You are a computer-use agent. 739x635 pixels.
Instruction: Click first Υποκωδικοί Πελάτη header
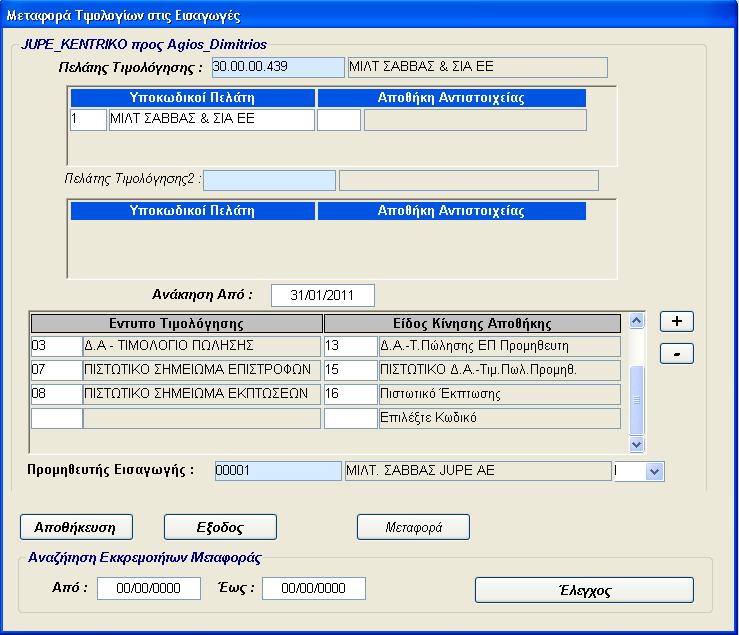pos(192,98)
